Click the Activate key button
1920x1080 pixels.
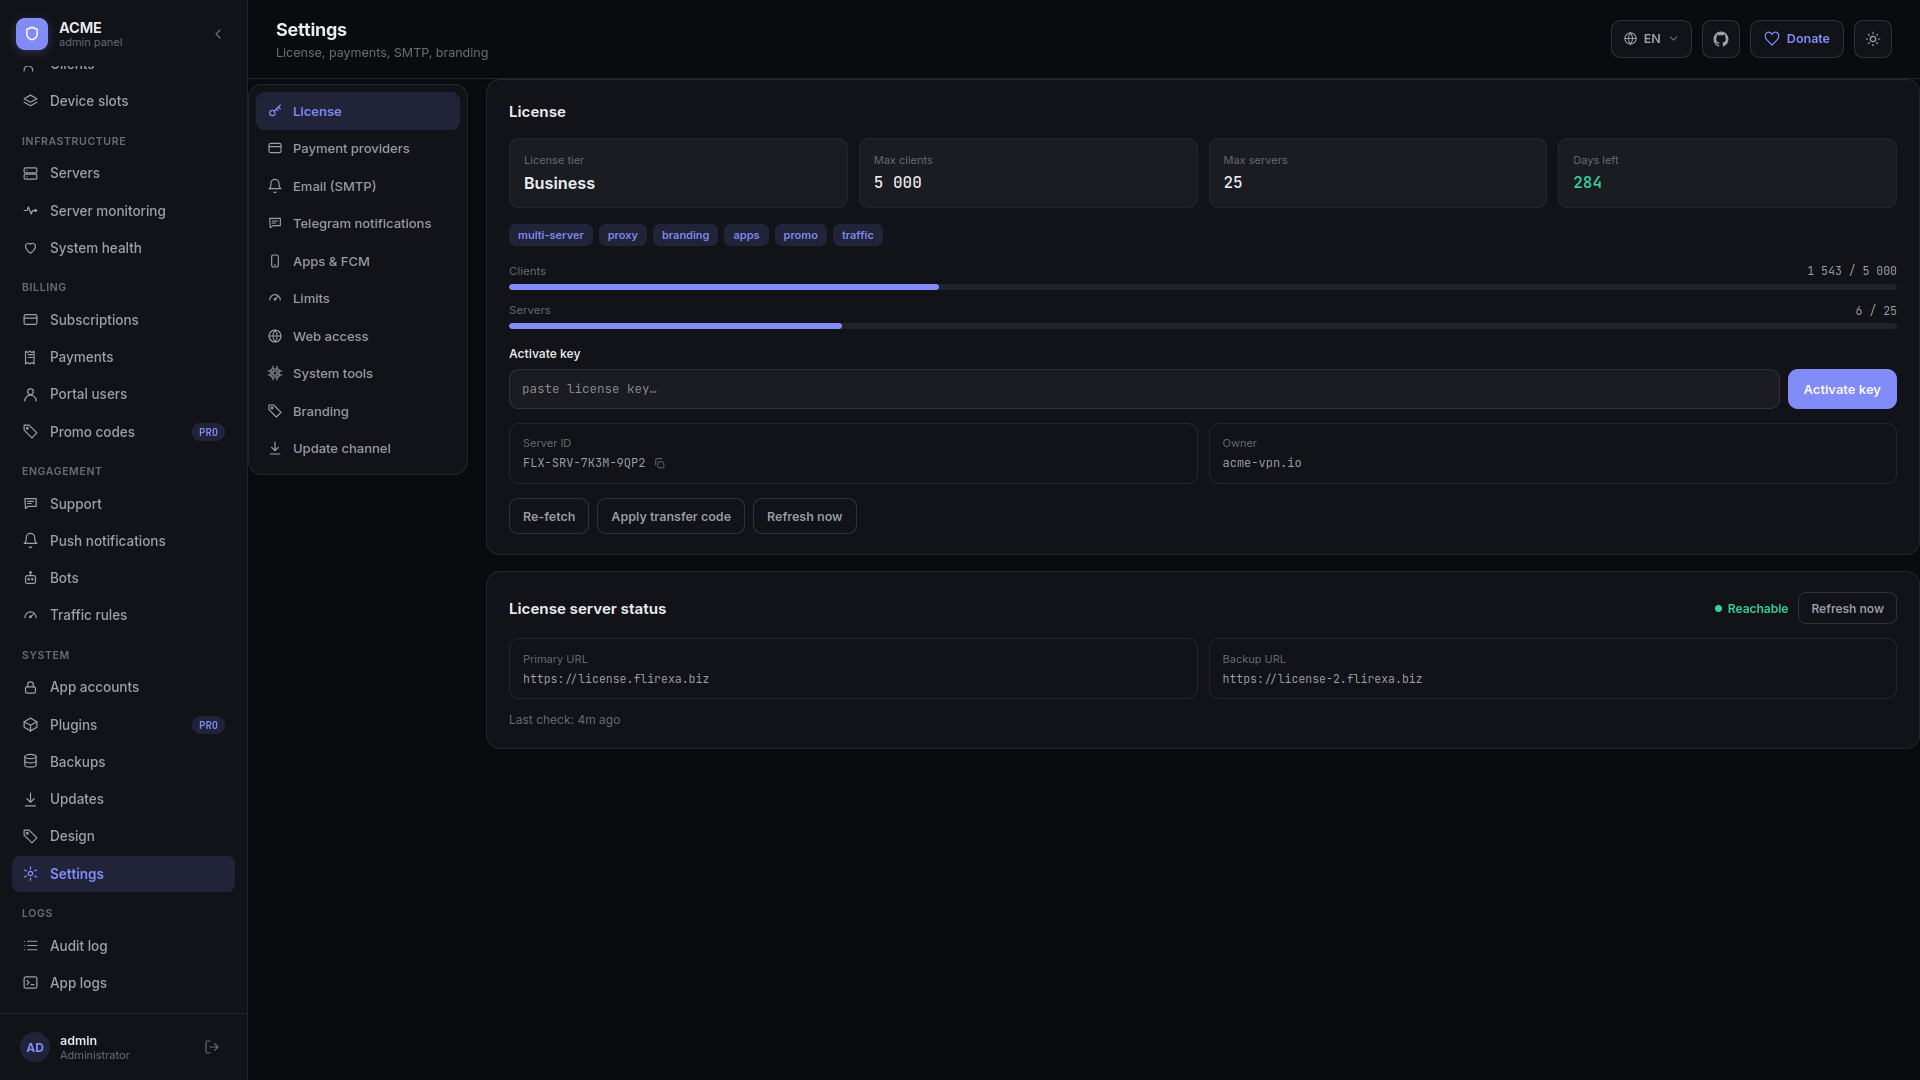1842,389
